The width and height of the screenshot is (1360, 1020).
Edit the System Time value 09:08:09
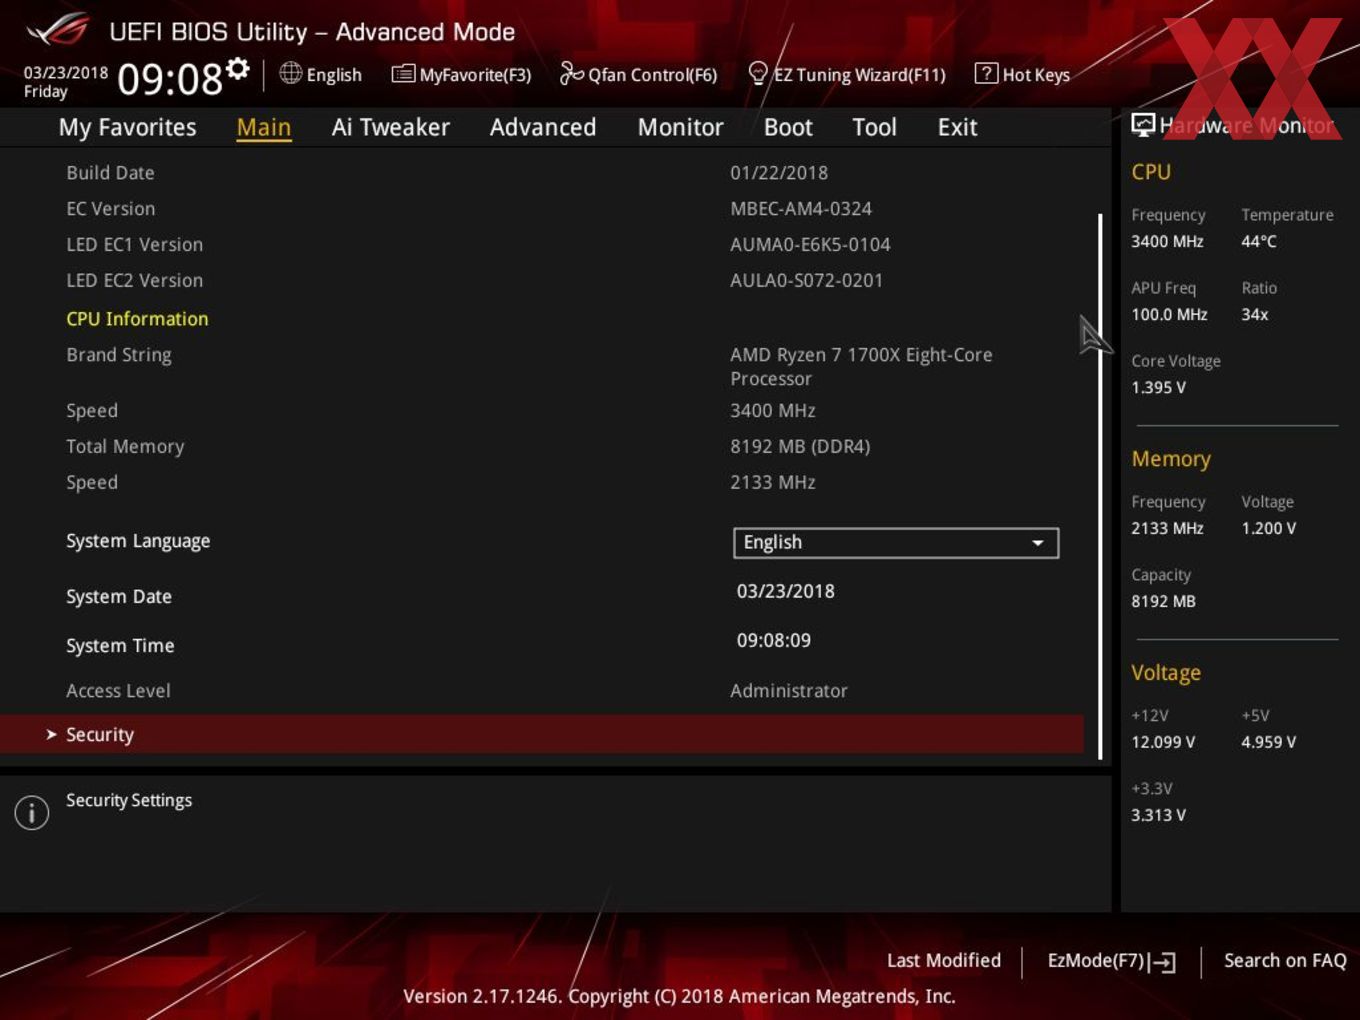click(x=774, y=640)
